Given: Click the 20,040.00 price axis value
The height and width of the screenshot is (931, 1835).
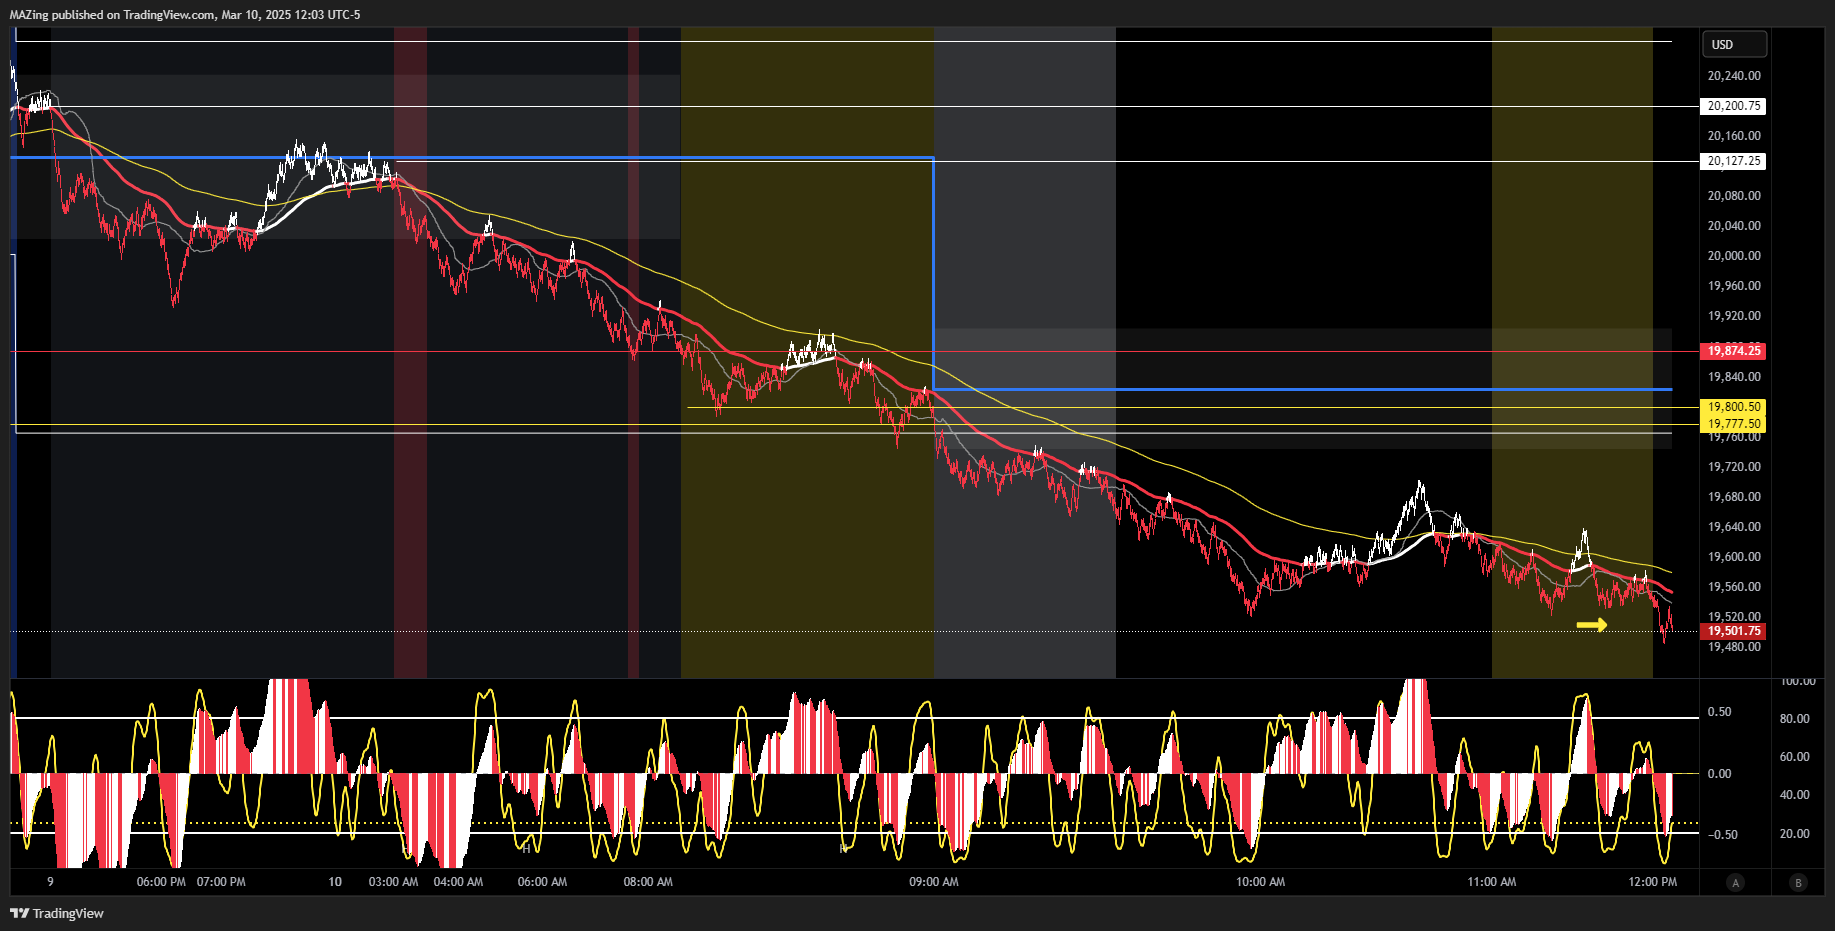Looking at the screenshot, I should (1734, 226).
